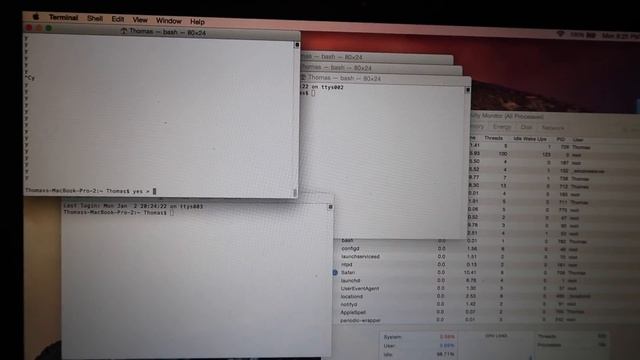Switch to Network tab in Activity Monitor
Image resolution: width=640 pixels, height=360 pixels.
click(553, 128)
